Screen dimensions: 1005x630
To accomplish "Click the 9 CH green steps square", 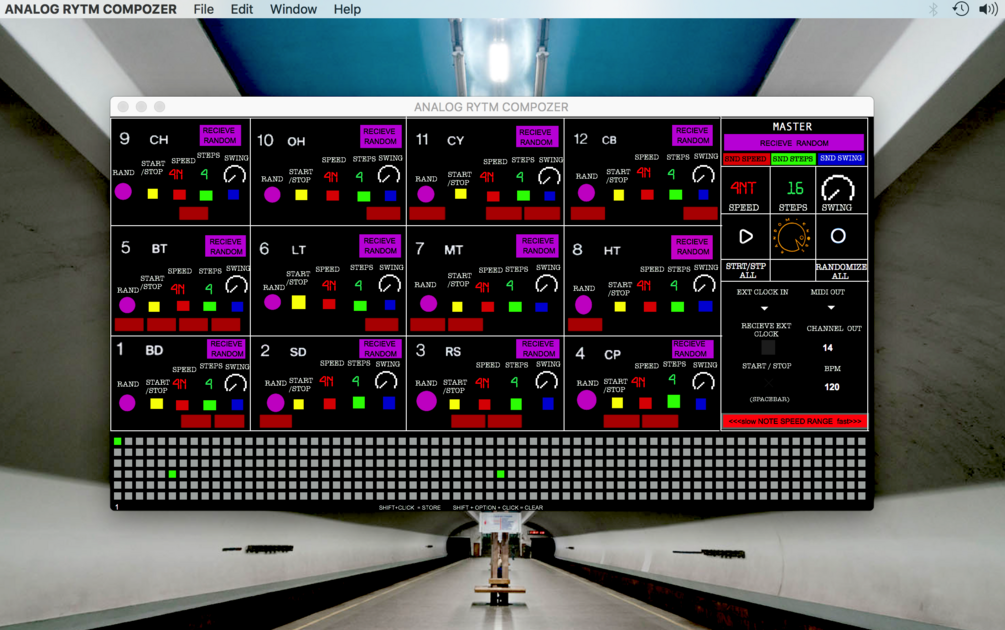I will (x=206, y=195).
